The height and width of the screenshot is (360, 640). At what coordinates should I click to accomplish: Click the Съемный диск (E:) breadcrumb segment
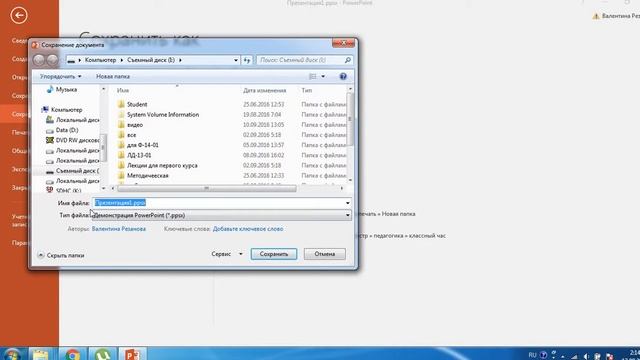tap(151, 60)
